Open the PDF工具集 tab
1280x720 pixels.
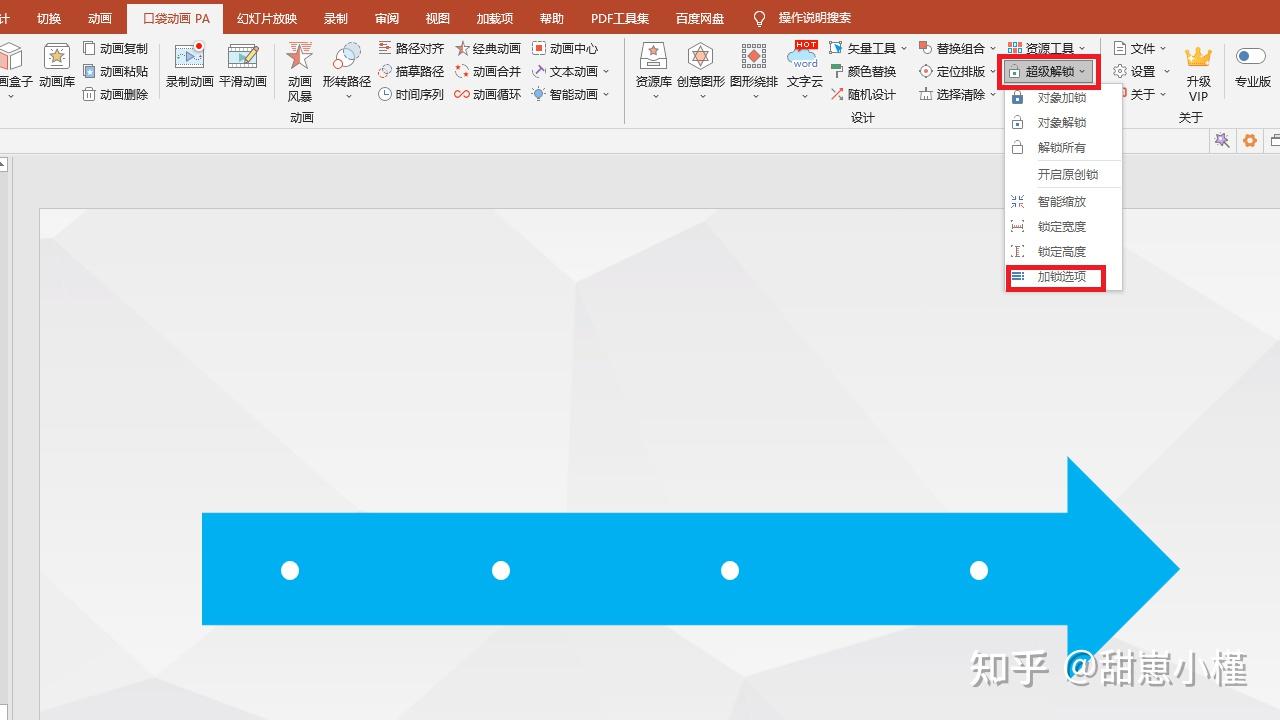click(x=620, y=18)
